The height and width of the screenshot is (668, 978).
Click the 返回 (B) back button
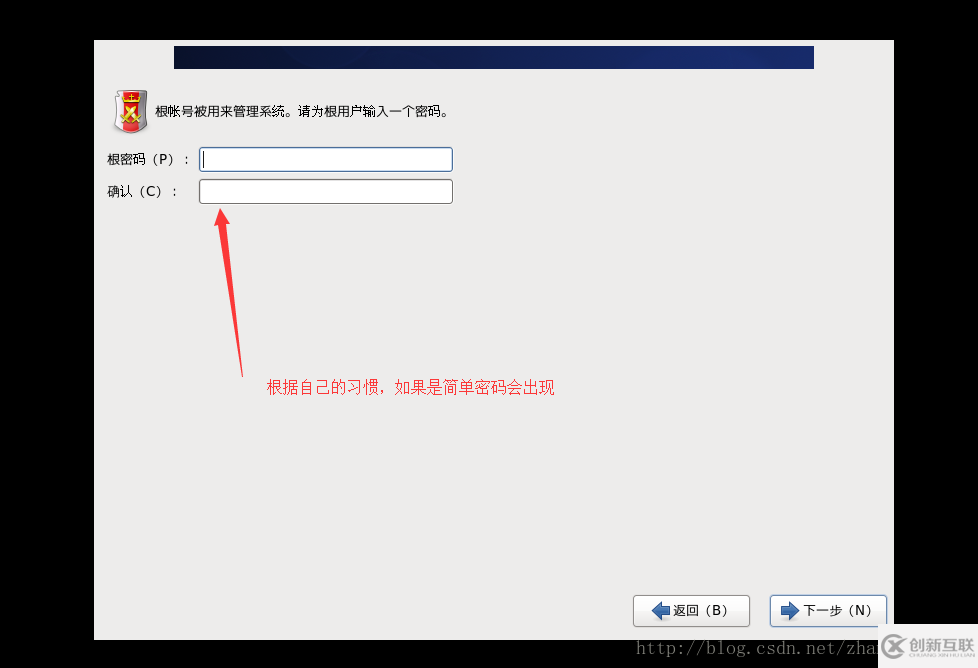(x=691, y=611)
